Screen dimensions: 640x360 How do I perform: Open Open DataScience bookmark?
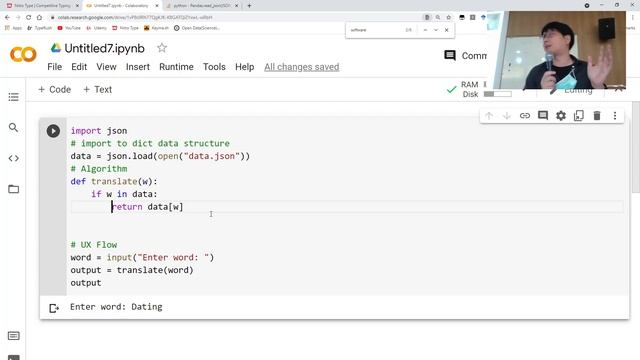point(197,28)
